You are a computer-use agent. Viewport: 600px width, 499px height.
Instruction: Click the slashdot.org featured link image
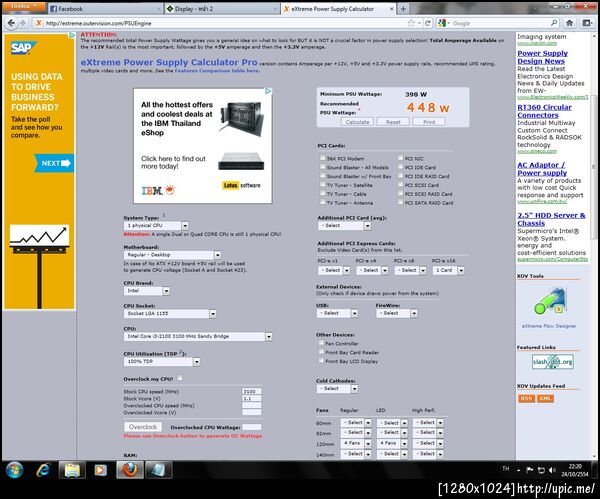pyautogui.click(x=553, y=362)
